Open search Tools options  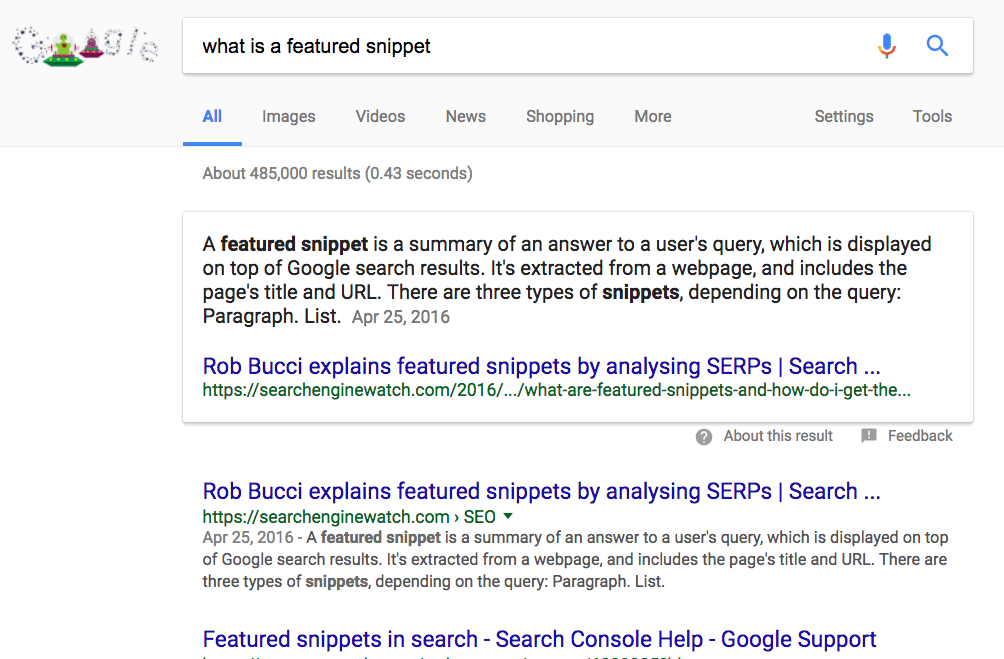coord(932,117)
